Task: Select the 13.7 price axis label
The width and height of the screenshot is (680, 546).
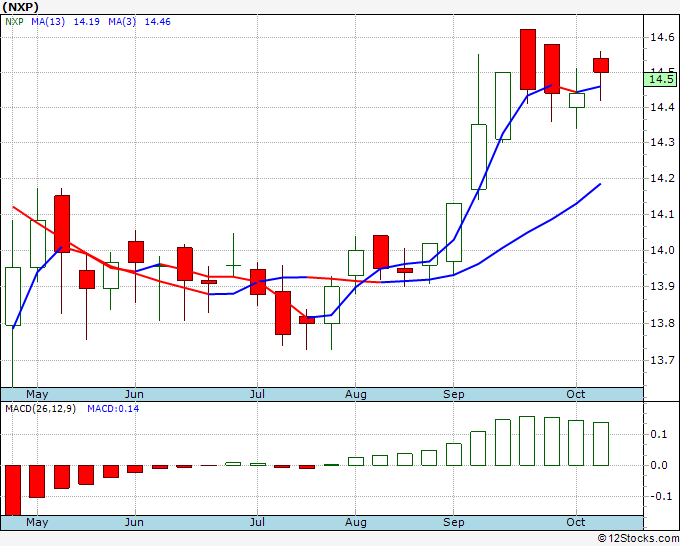Action: tap(662, 360)
